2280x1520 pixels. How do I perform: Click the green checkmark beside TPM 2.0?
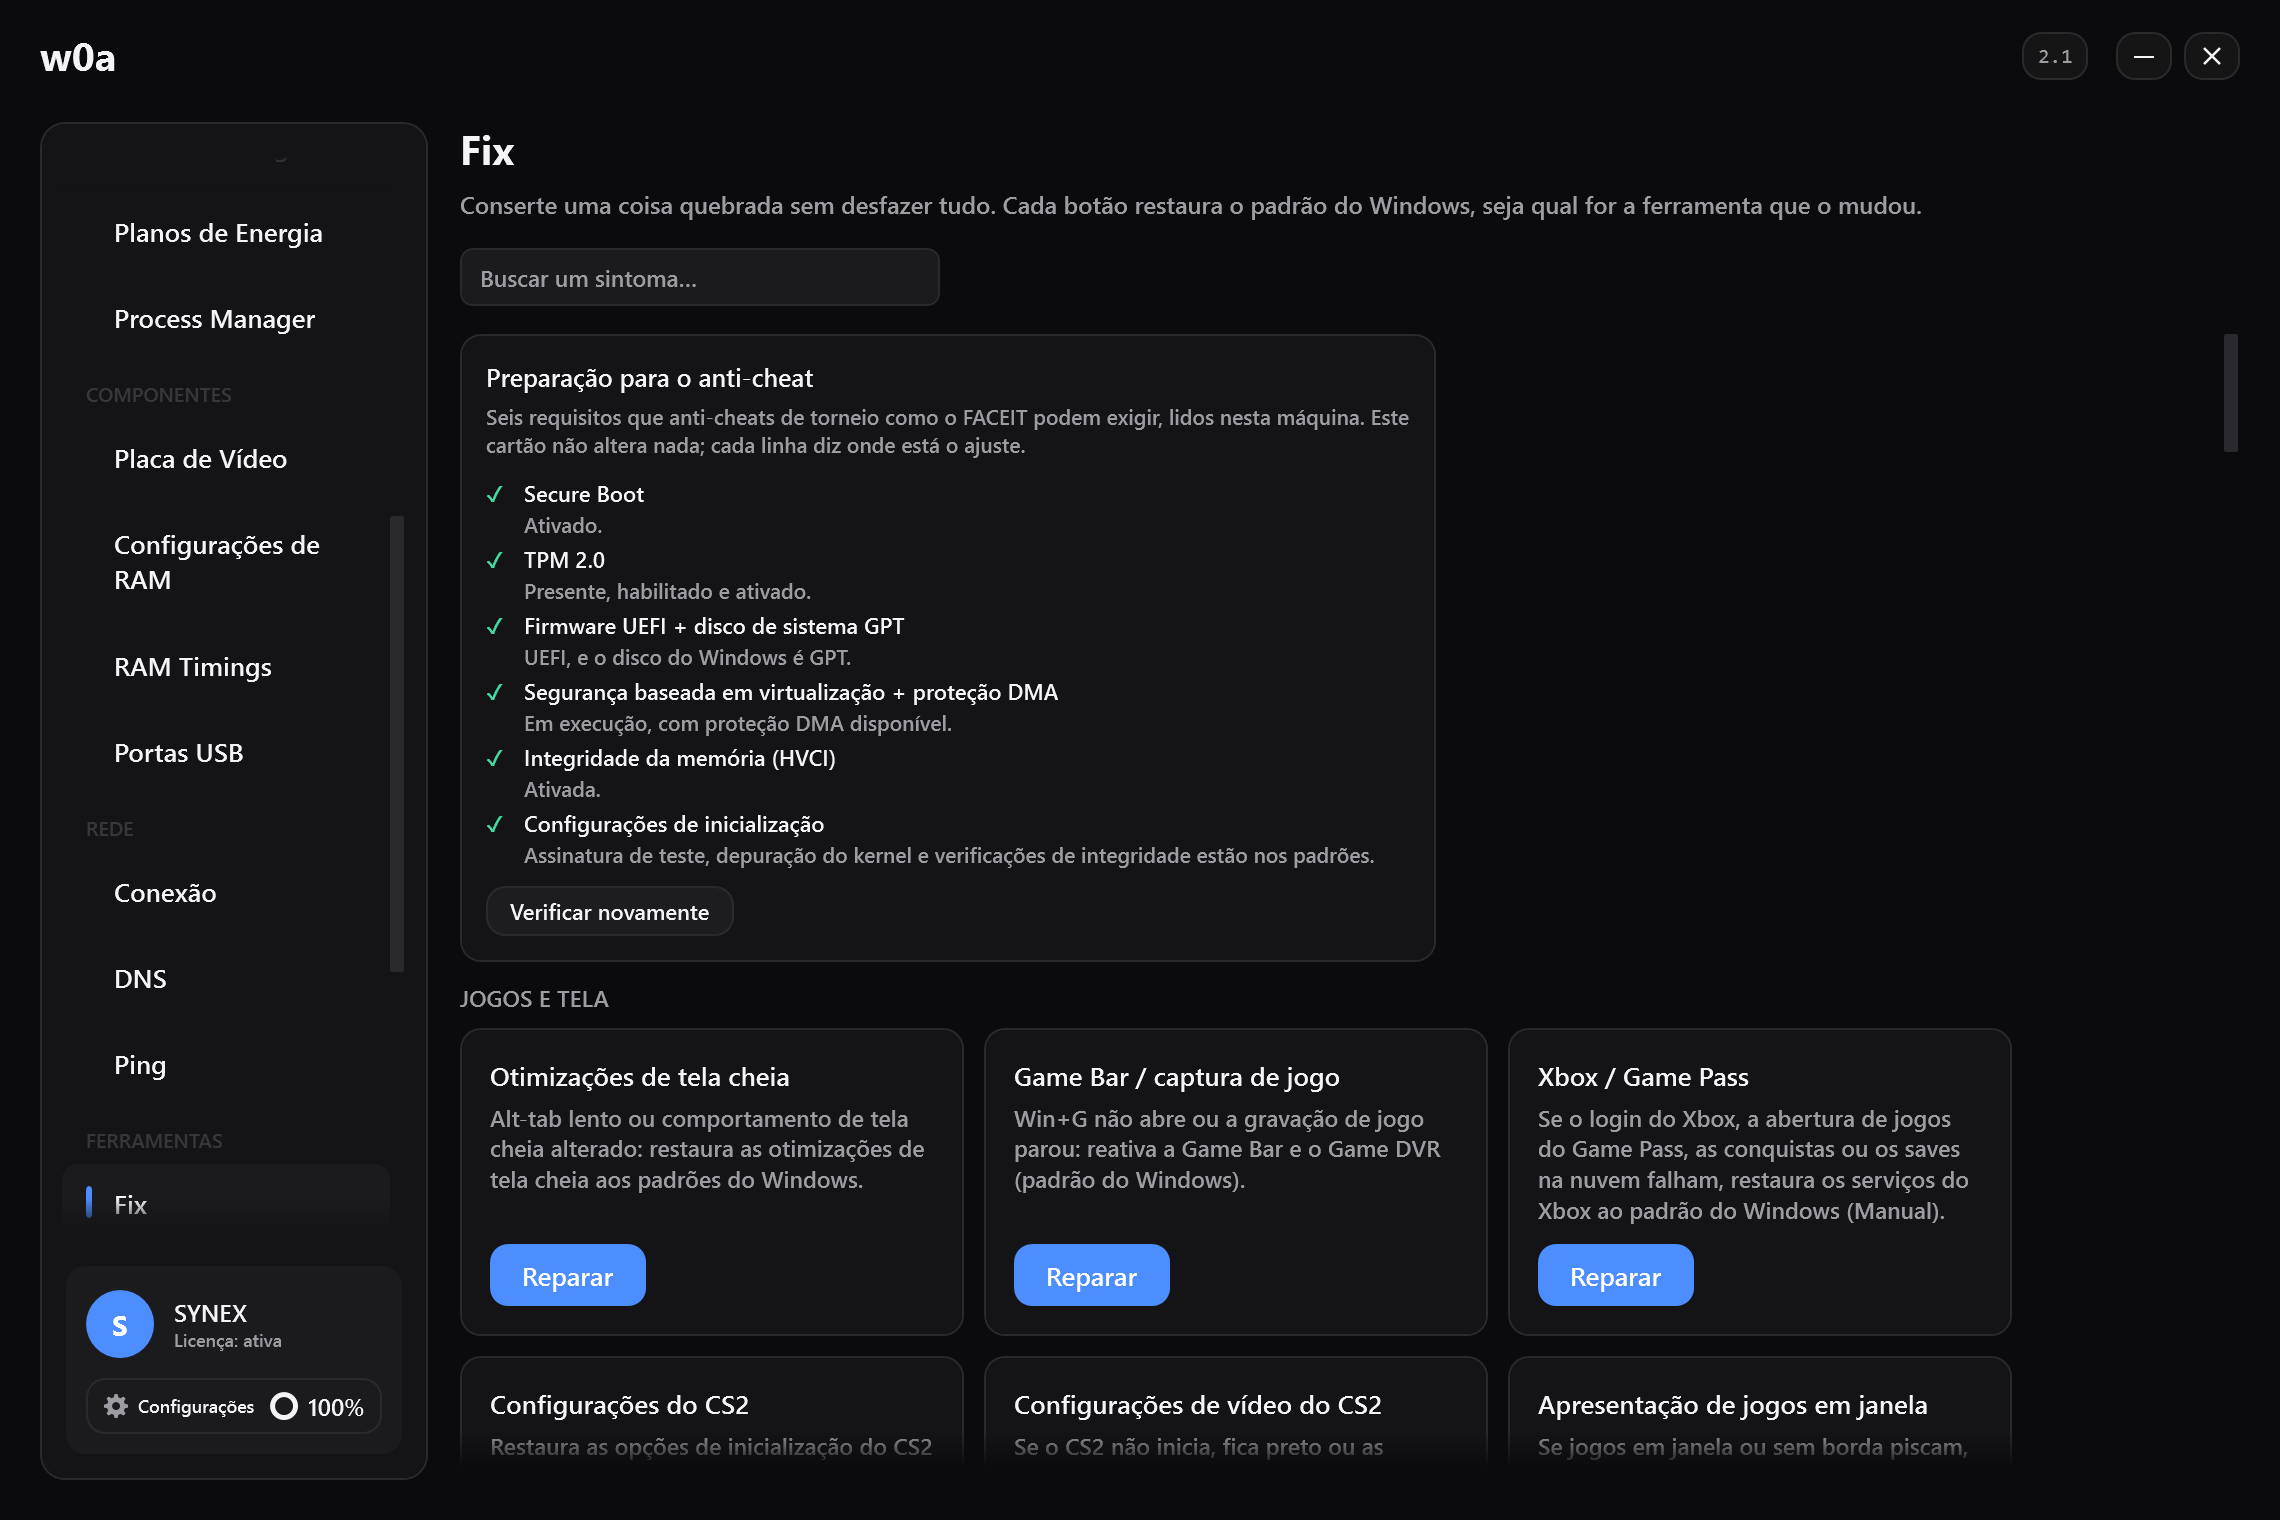pos(494,560)
